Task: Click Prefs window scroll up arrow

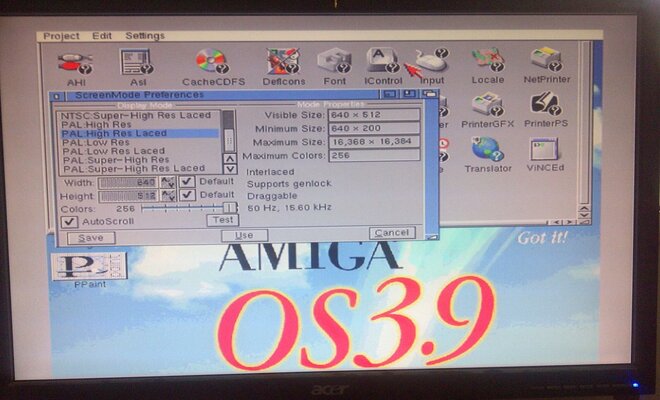Action: pyautogui.click(x=584, y=208)
